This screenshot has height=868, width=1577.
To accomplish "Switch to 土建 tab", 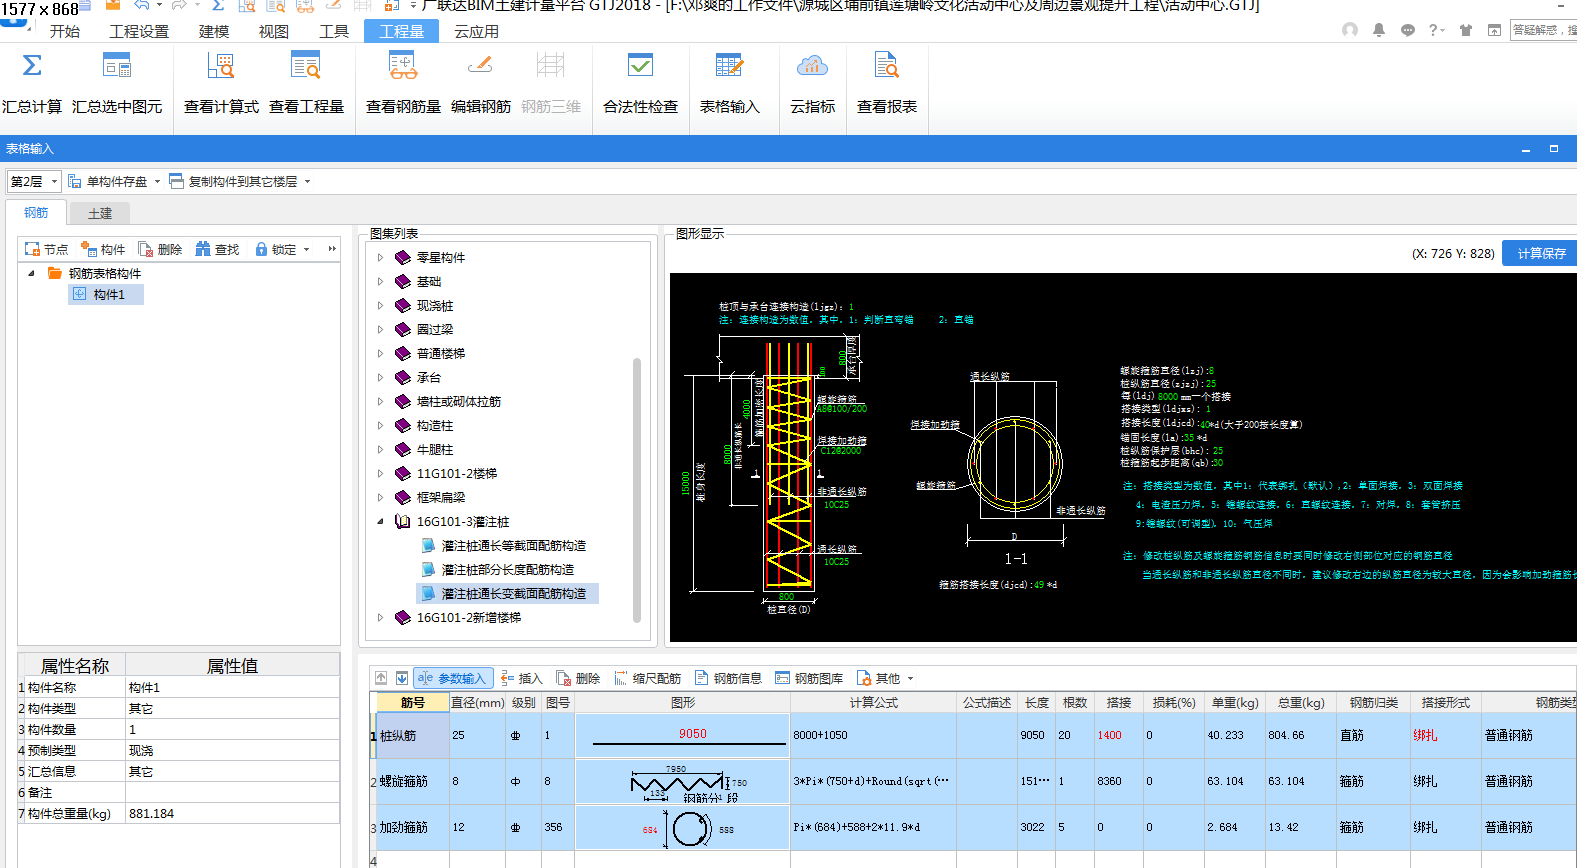I will [x=100, y=213].
